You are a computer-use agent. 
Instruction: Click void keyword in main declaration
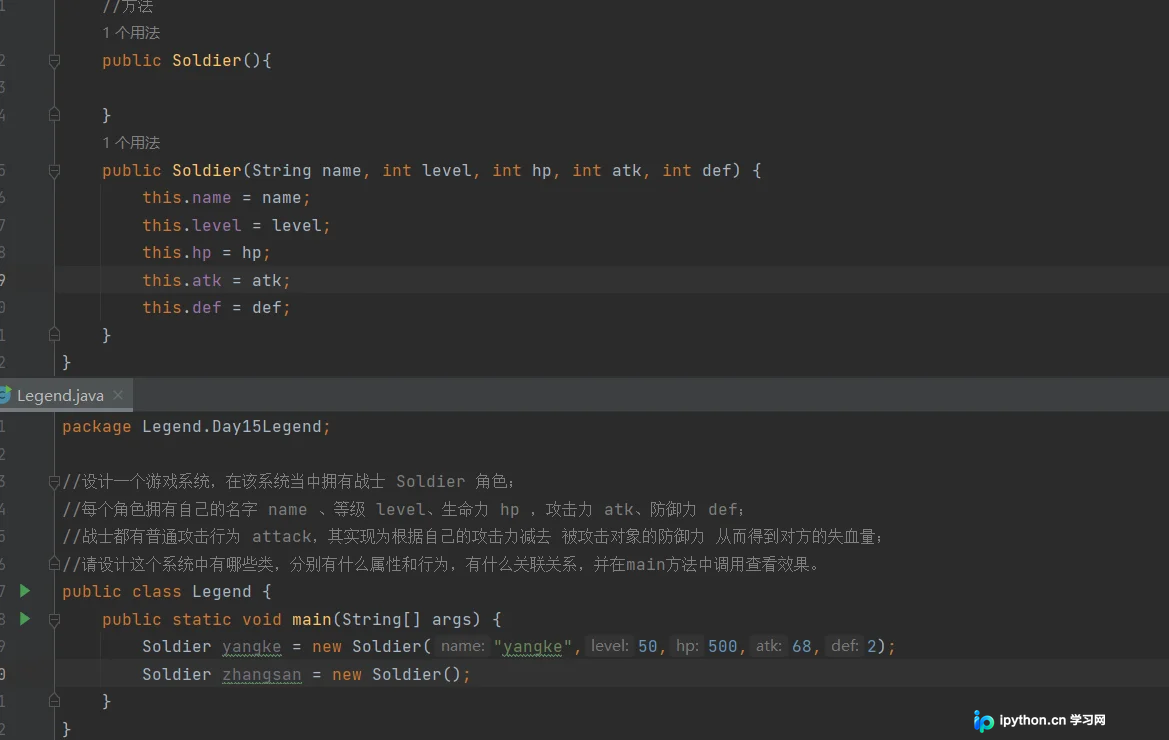click(x=262, y=619)
